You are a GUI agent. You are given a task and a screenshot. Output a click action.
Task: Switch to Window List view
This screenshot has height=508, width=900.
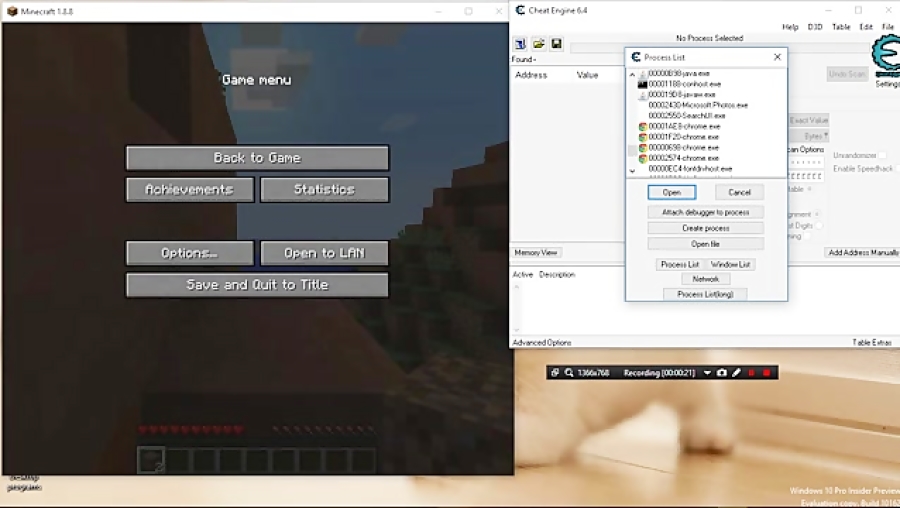coord(730,264)
